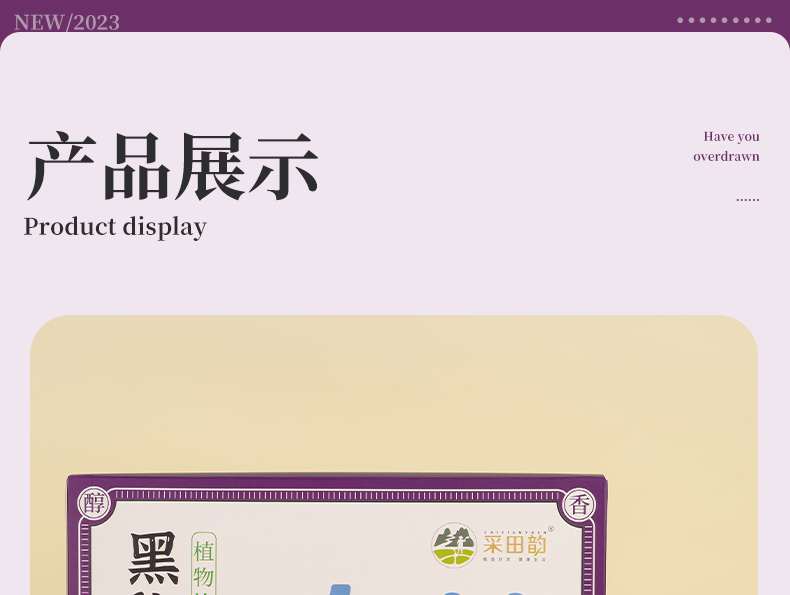Image resolution: width=790 pixels, height=595 pixels.
Task: Click the small tagline beneath 采田韵
Action: pos(514,562)
